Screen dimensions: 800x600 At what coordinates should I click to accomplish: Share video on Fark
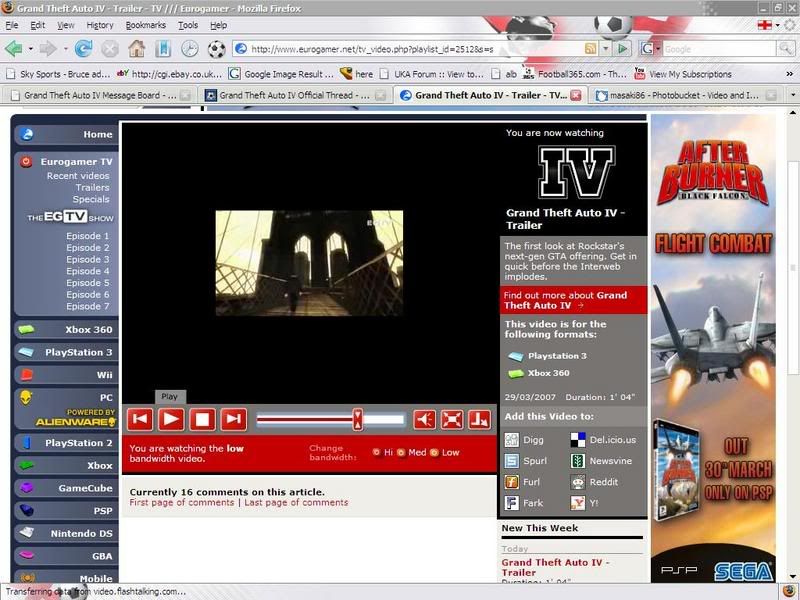(524, 503)
